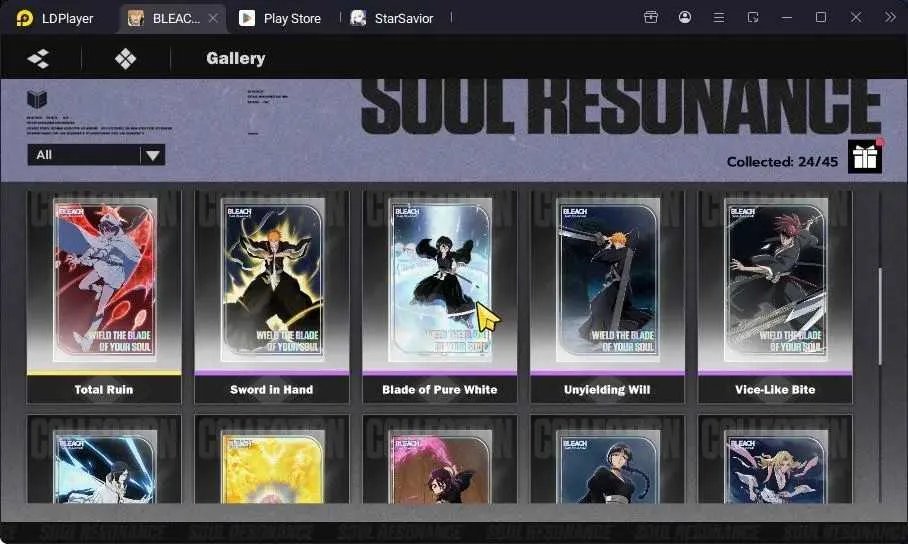
Task: Click the Gallery title label
Action: pos(236,58)
